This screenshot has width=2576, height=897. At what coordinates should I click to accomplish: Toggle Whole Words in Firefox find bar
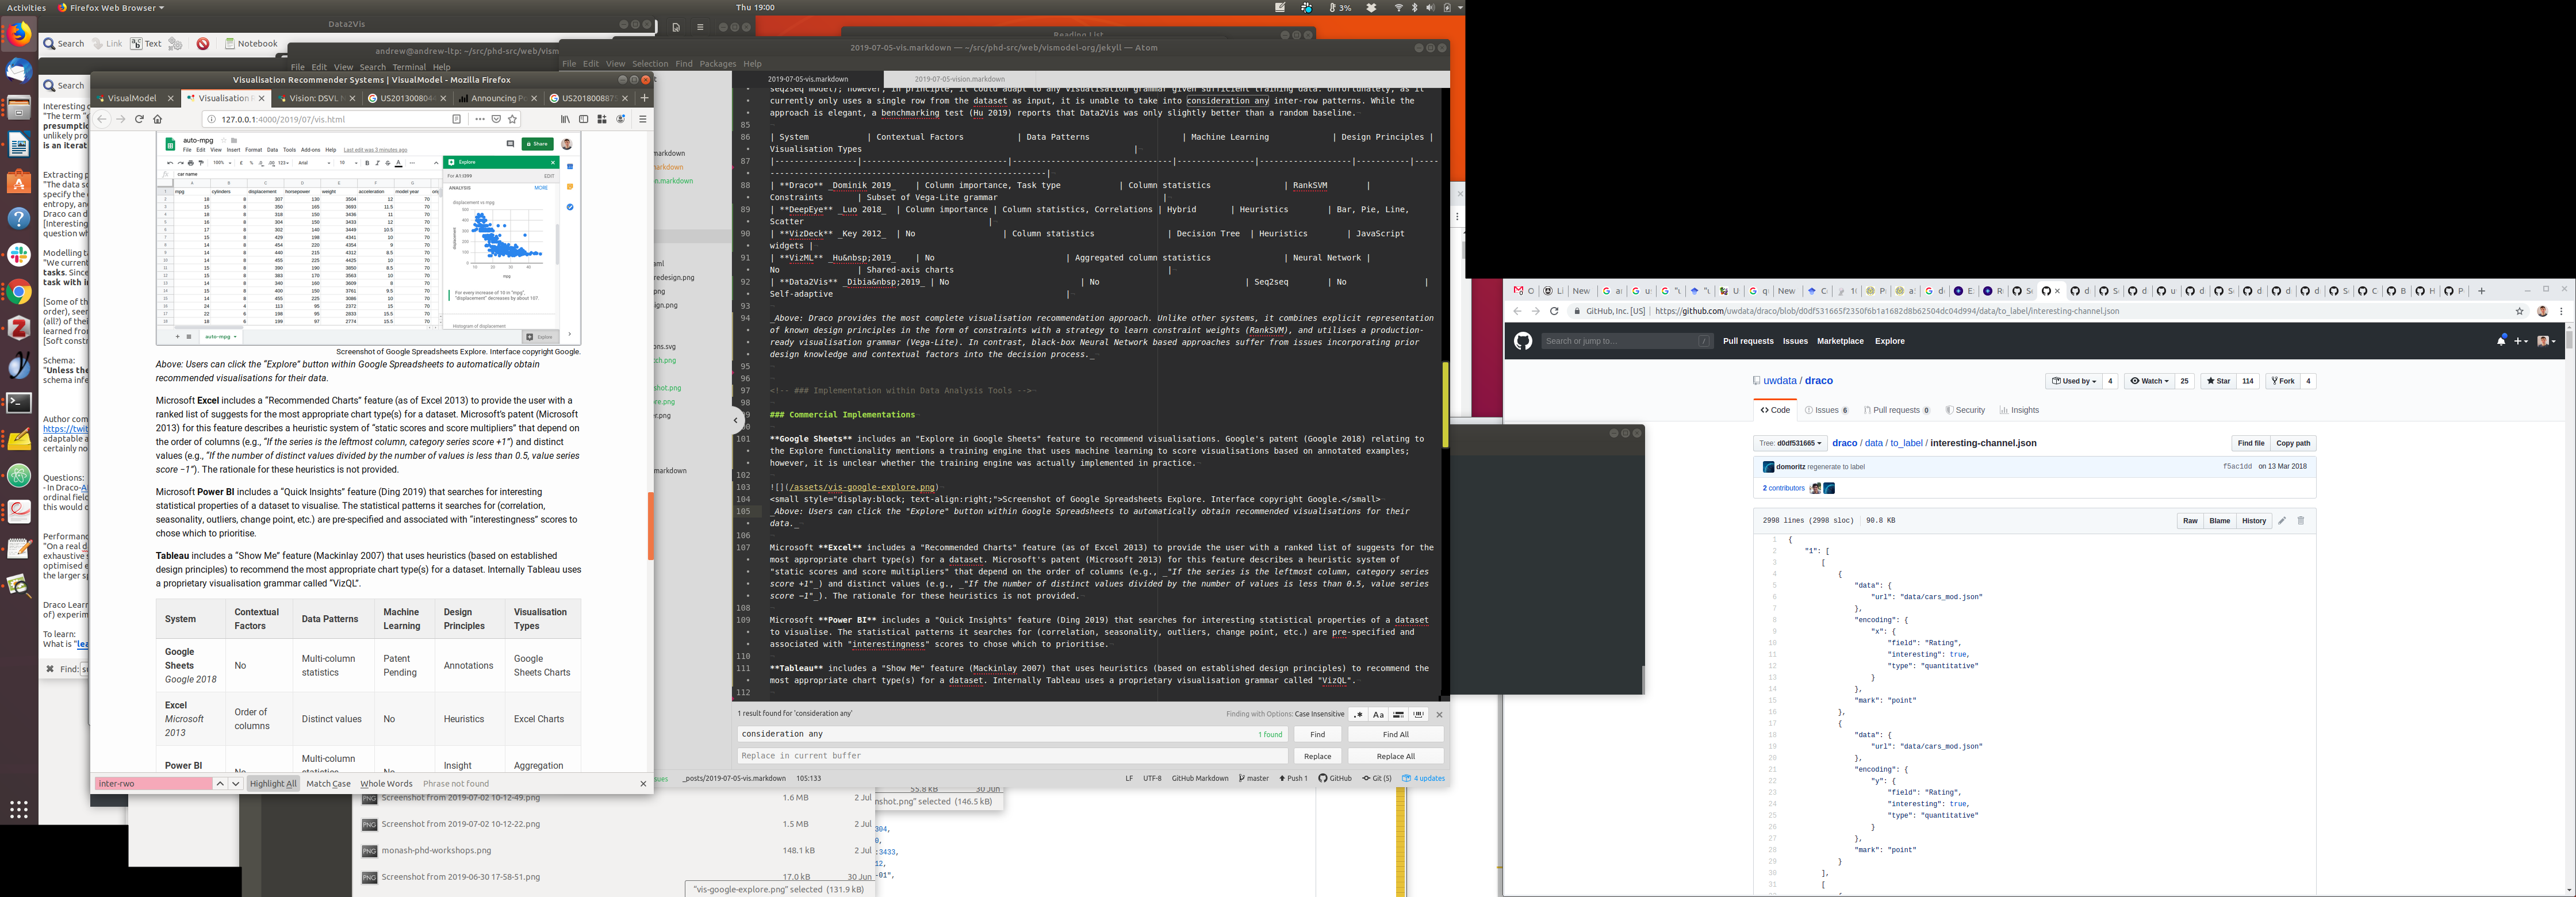[x=386, y=784]
